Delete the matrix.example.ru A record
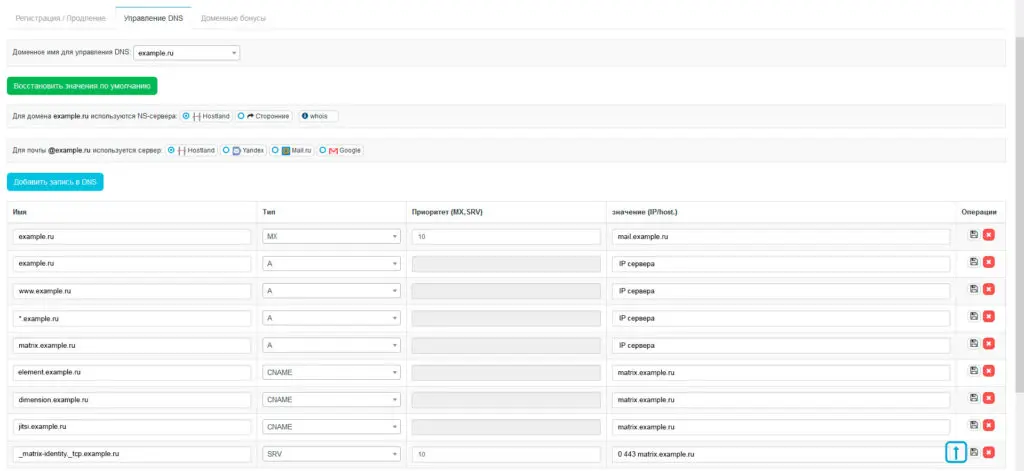Screen dimensions: 1024x471 [x=989, y=344]
